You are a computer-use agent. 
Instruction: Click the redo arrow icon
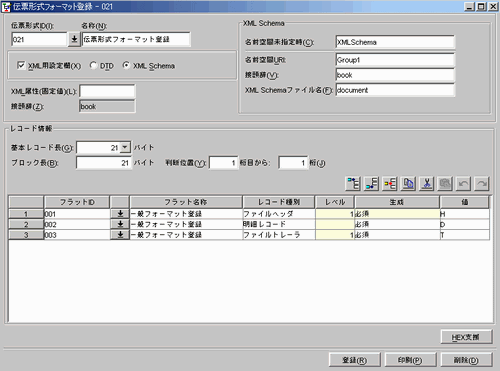pos(481,184)
